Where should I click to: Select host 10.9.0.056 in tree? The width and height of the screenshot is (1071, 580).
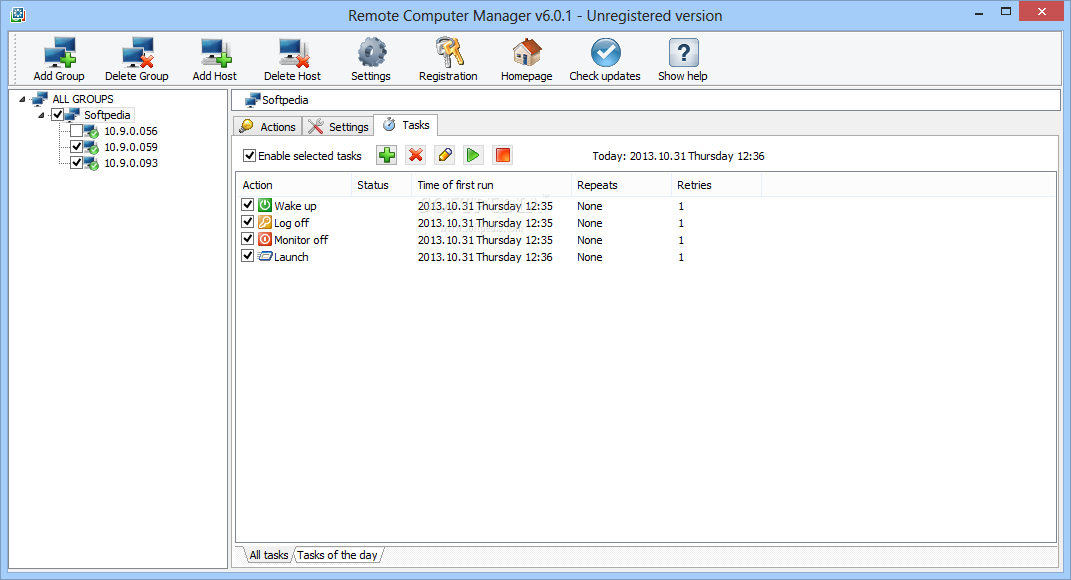pos(130,131)
